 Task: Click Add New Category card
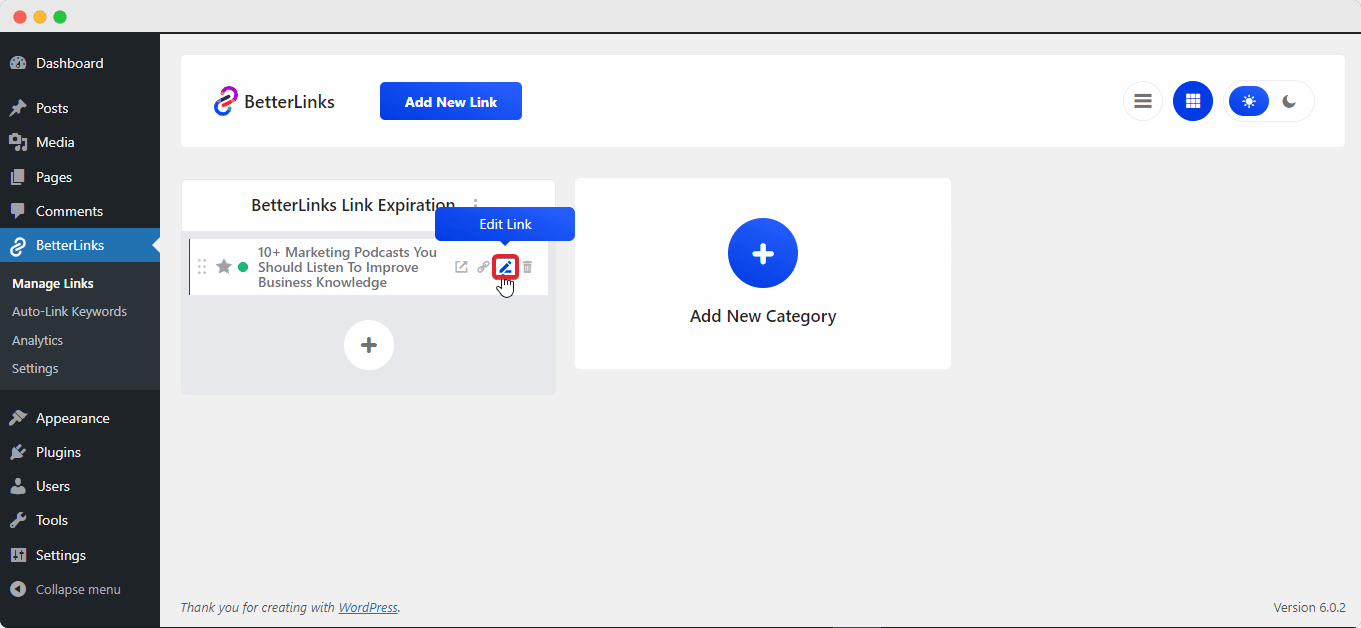click(x=762, y=273)
